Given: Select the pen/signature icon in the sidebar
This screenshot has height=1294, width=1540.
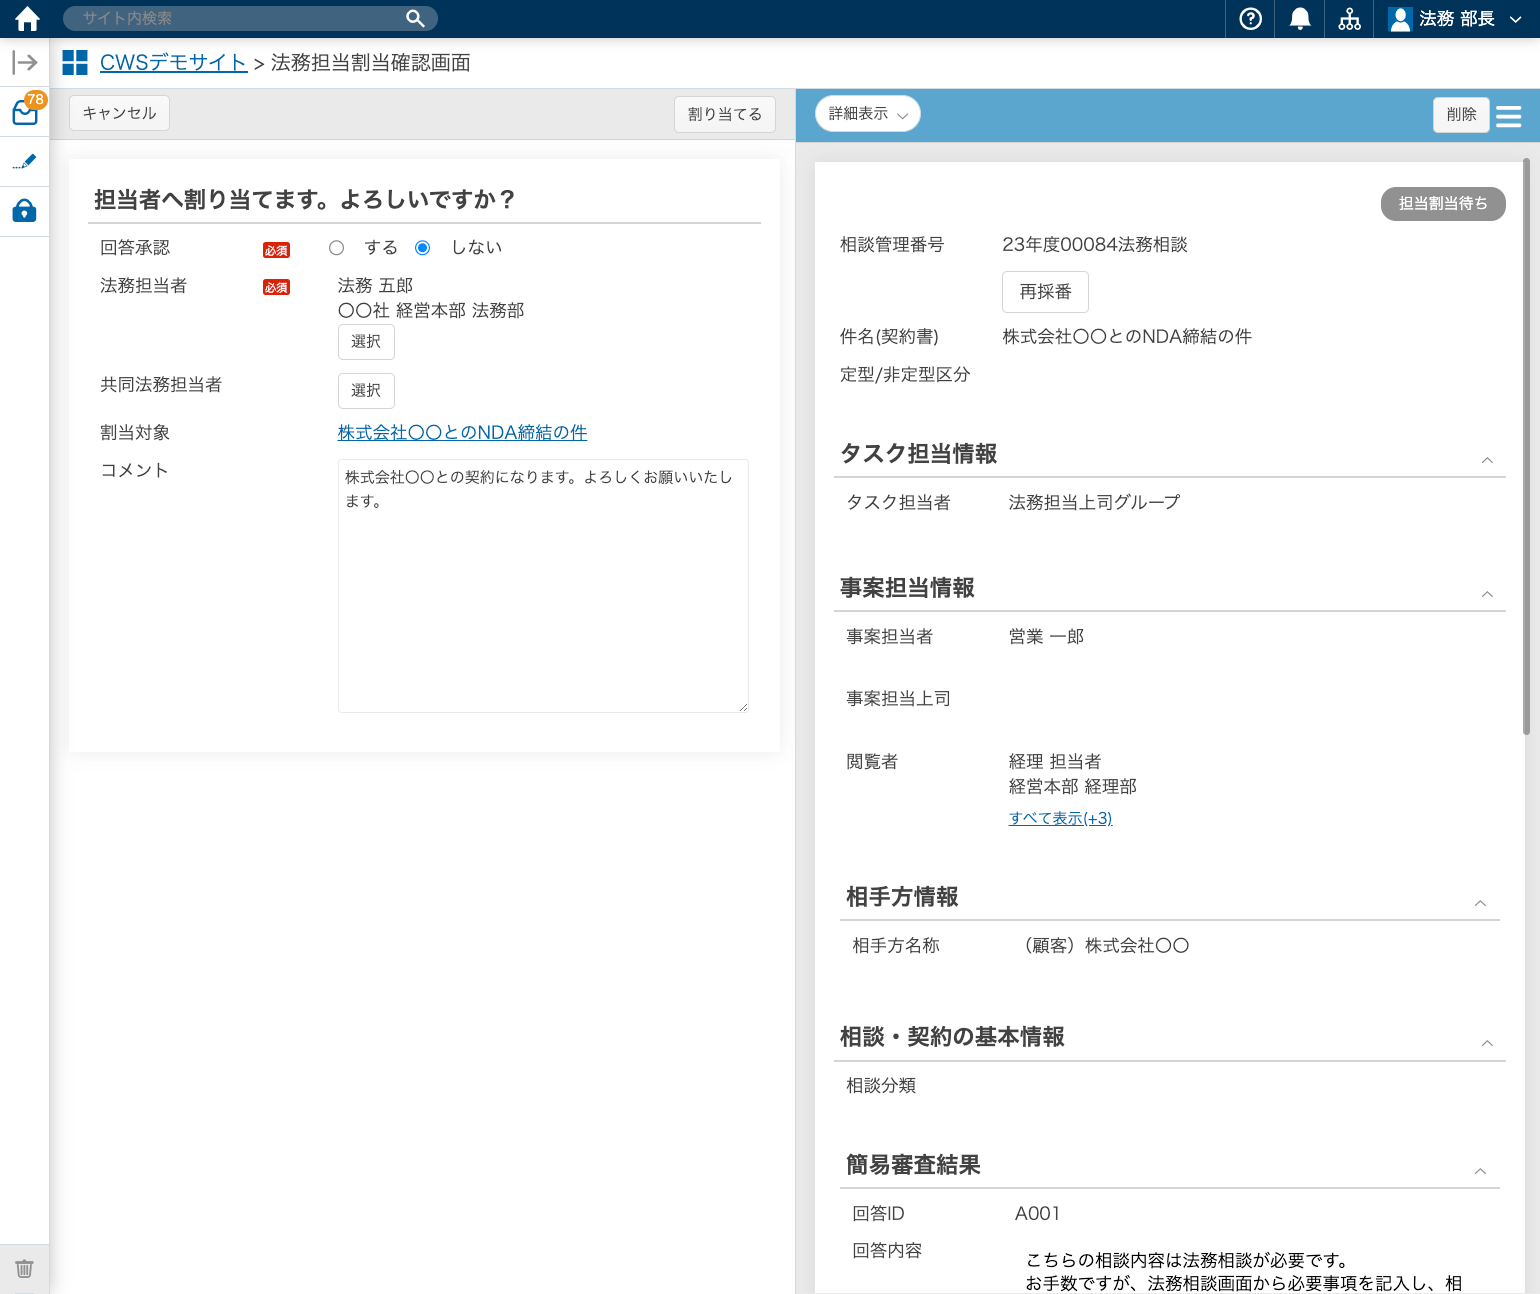Looking at the screenshot, I should coord(24,161).
